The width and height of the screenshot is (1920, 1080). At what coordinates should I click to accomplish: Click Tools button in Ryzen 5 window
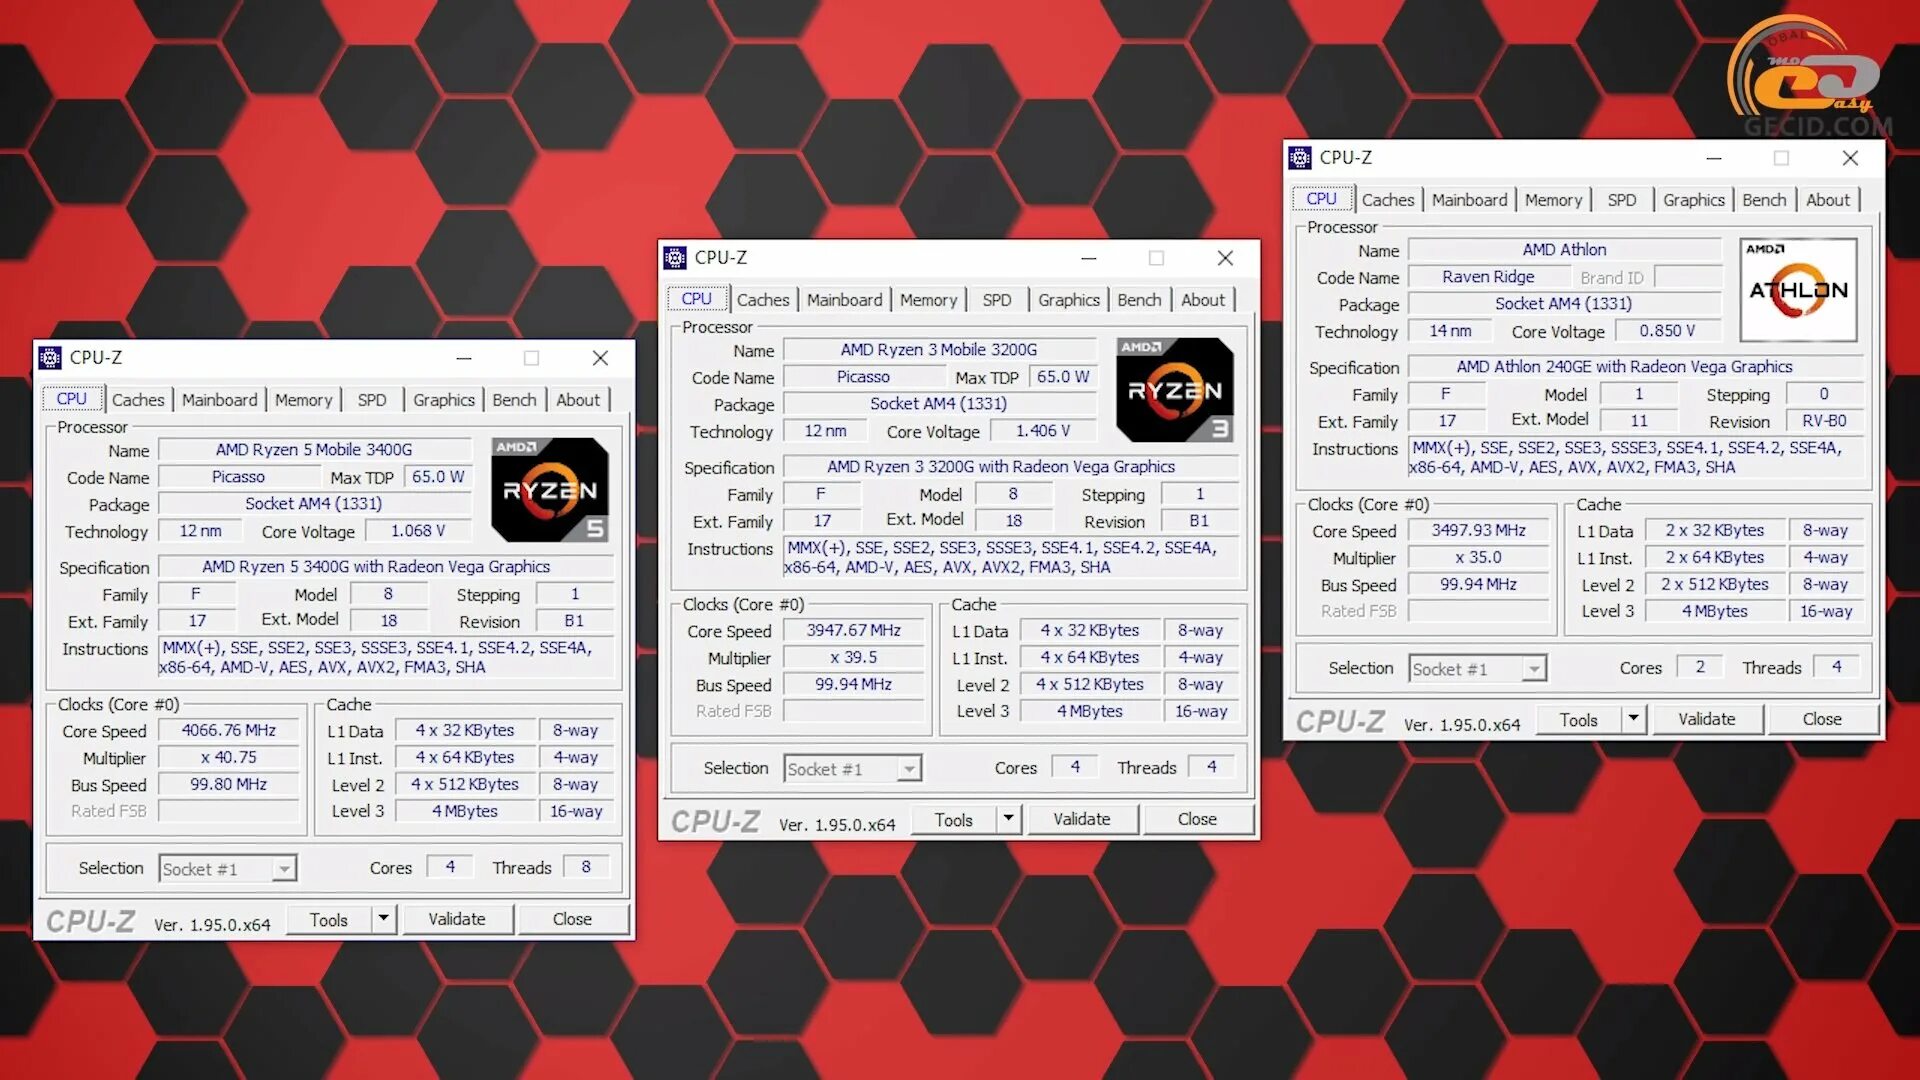pos(329,919)
